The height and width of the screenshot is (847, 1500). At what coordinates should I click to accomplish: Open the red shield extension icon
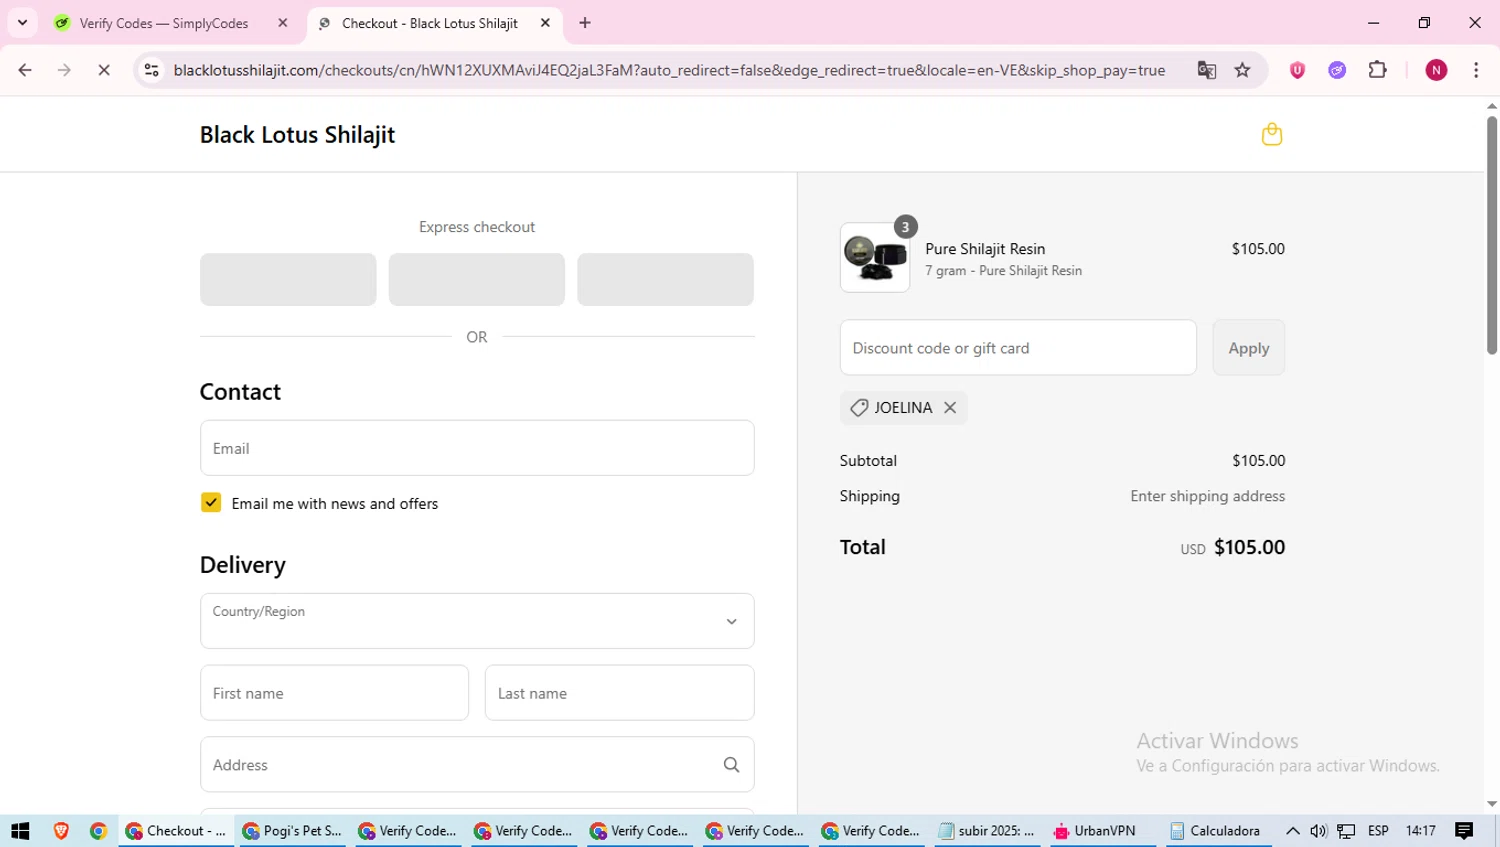tap(1297, 70)
